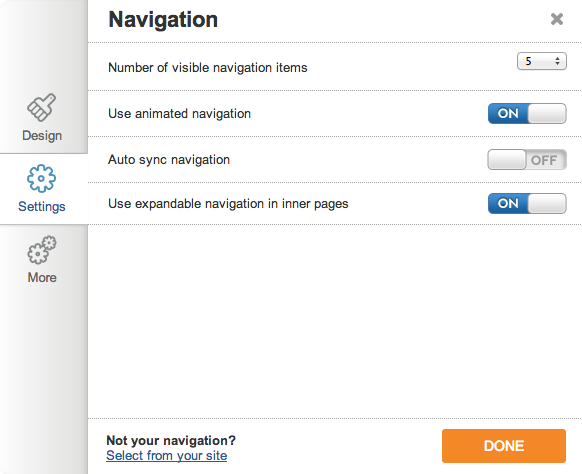582x474 pixels.
Task: Click the Design paintbrush icon
Action: pos(42,107)
